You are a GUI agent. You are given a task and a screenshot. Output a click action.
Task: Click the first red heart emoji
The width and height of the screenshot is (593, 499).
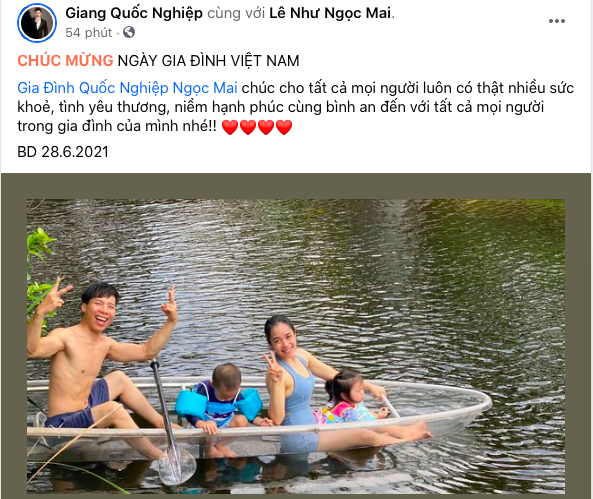(230, 127)
